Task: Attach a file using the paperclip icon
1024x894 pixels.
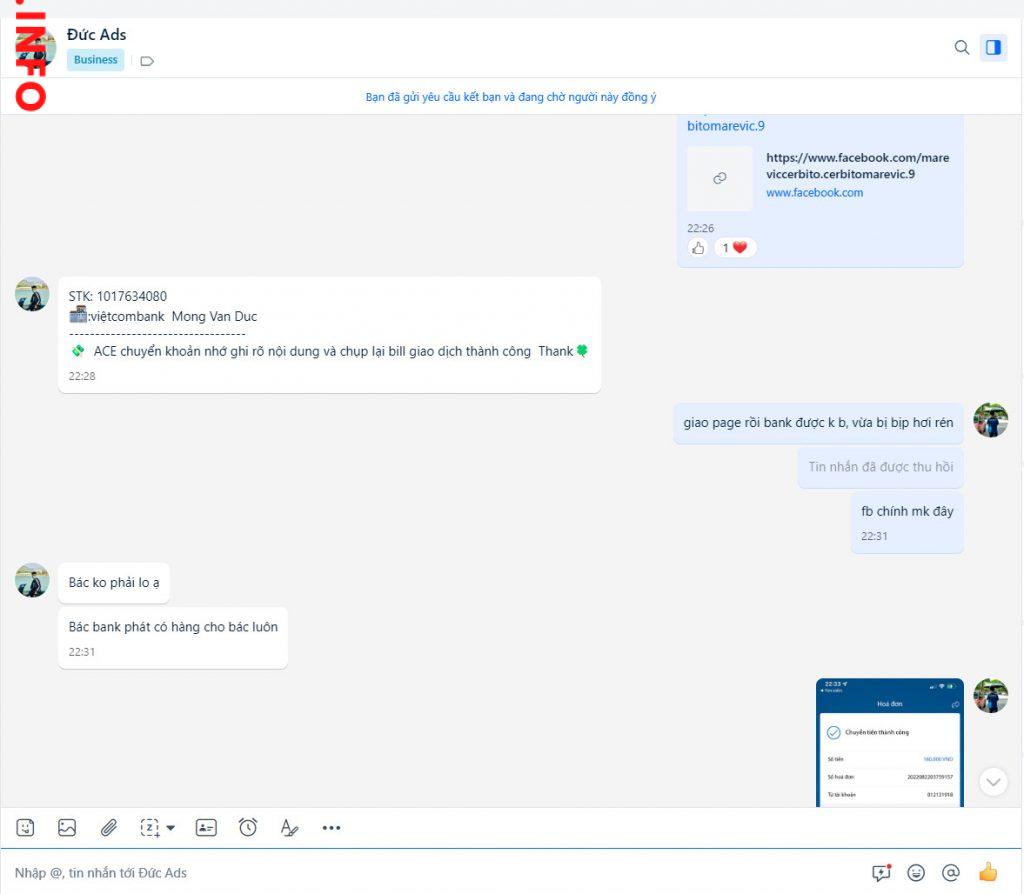Action: pyautogui.click(x=109, y=827)
